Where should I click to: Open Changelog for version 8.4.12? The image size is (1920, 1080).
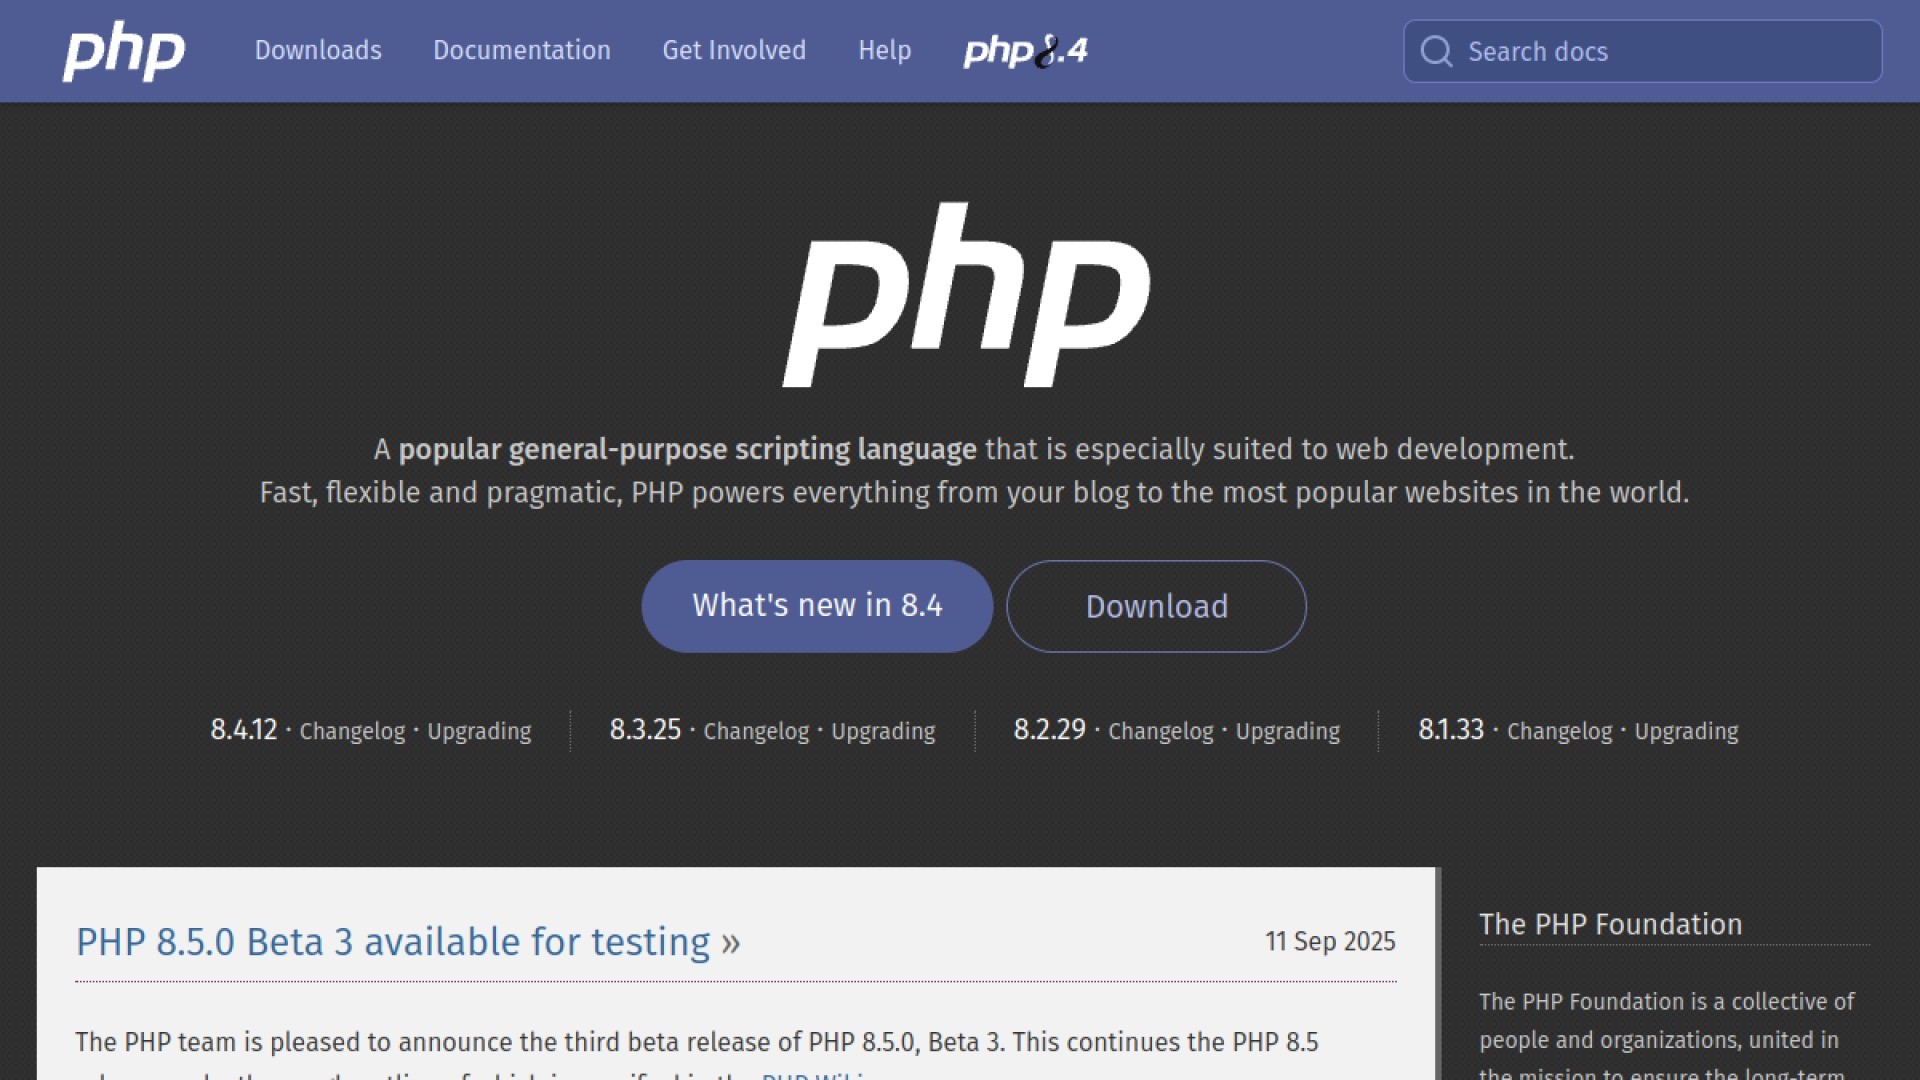click(352, 731)
